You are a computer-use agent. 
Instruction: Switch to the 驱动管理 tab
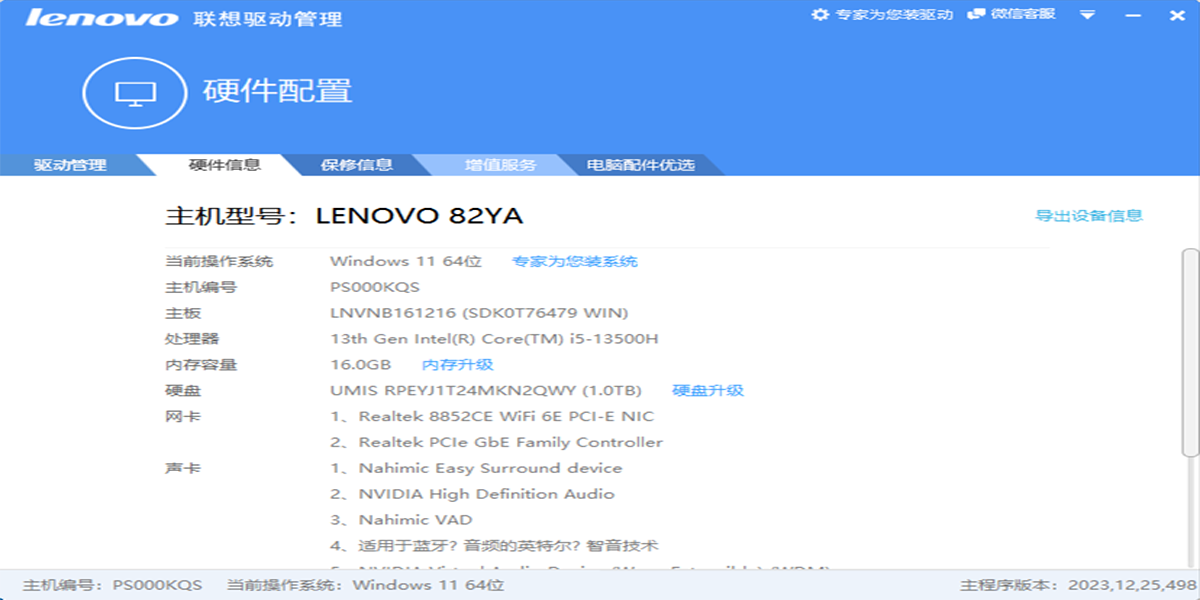tap(70, 165)
